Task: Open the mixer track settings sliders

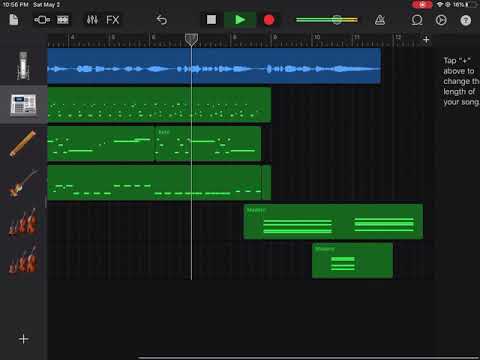Action: coord(92,20)
